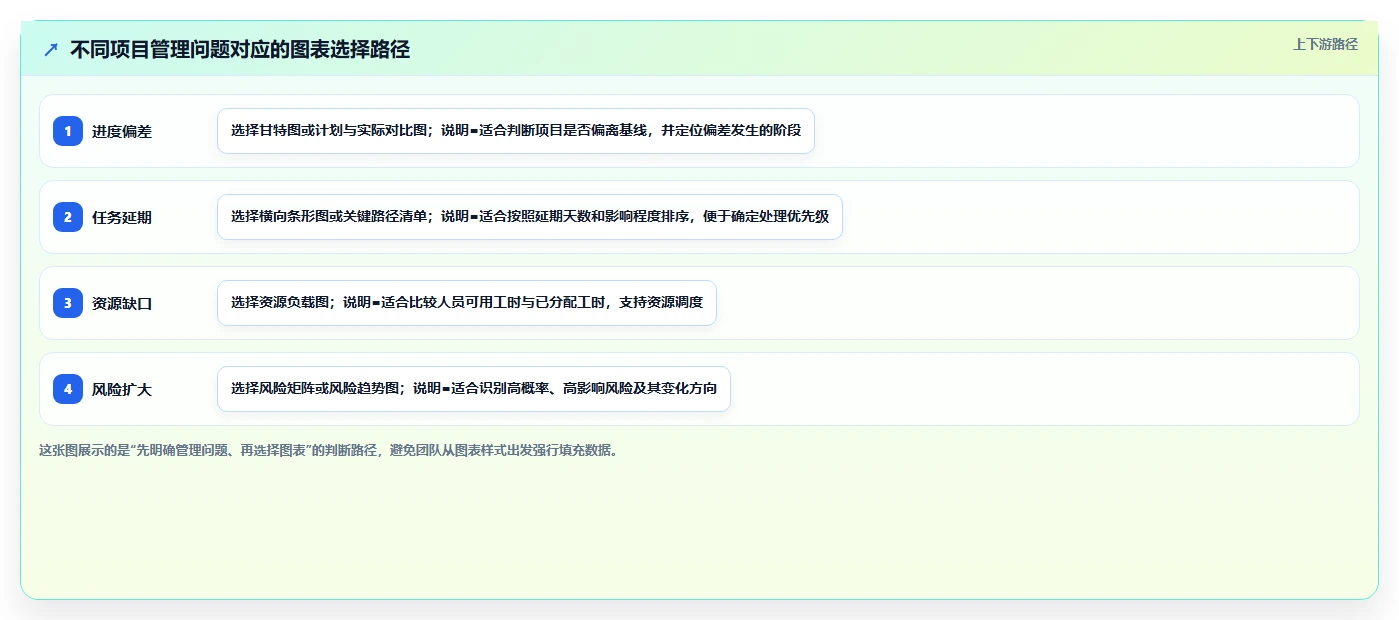
Task: Select the 资源缺口 label
Action: point(122,303)
